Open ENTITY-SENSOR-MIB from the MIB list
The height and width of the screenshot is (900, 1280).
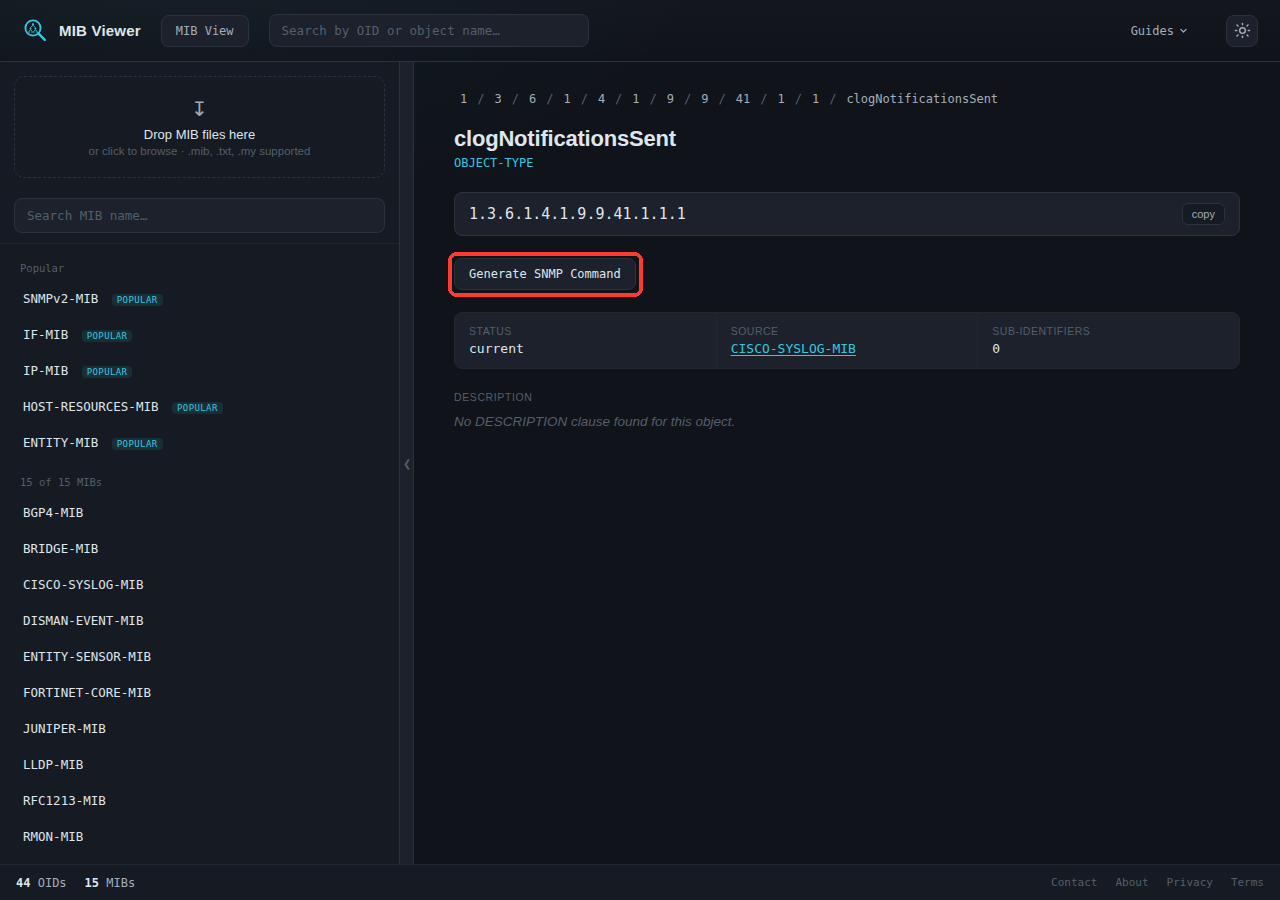199,657
